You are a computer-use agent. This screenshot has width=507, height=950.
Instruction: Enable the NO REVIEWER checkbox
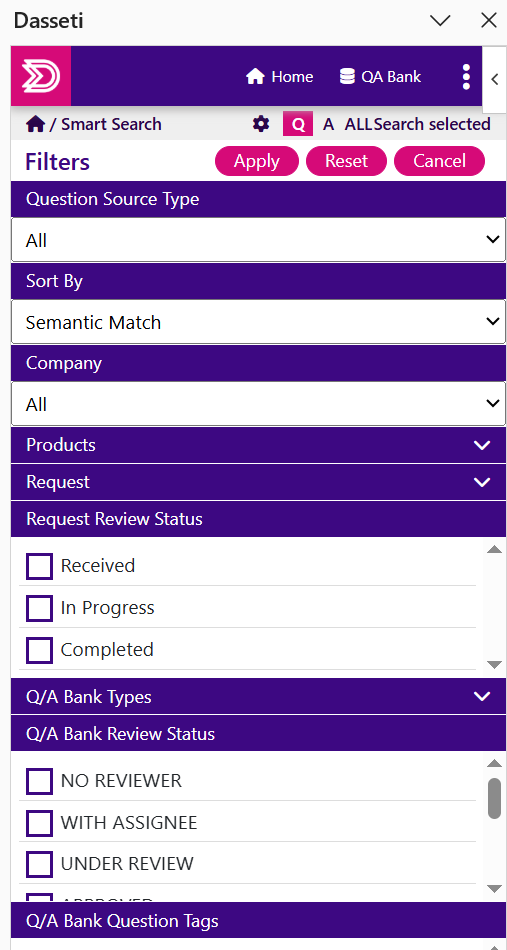pyautogui.click(x=39, y=780)
